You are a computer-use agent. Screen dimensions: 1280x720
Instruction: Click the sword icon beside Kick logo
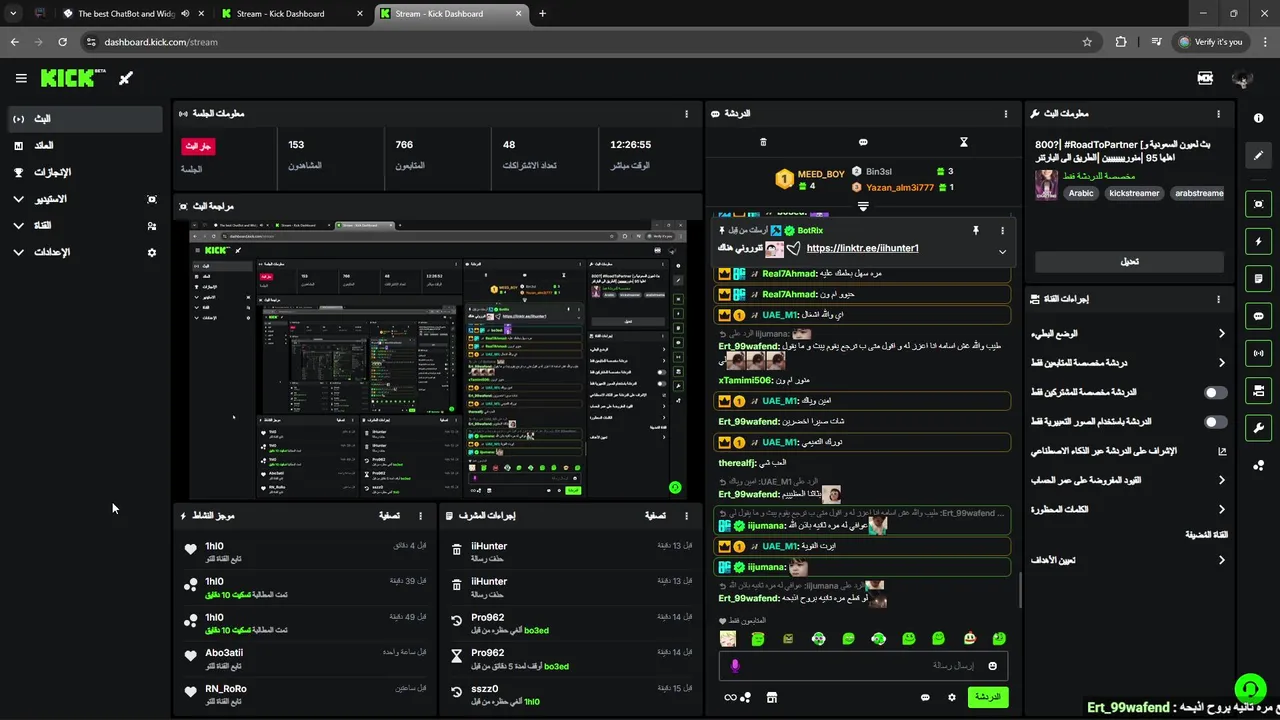click(126, 78)
